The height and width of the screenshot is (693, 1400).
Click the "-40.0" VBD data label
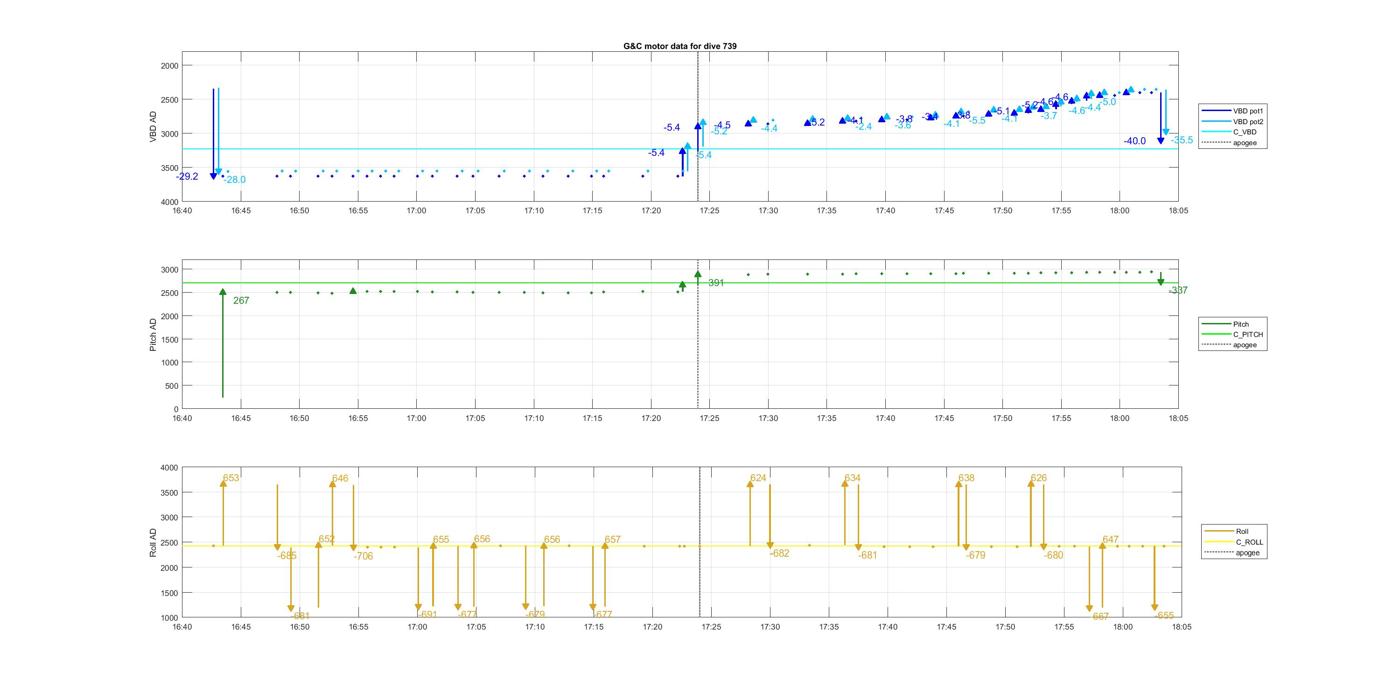[1135, 141]
